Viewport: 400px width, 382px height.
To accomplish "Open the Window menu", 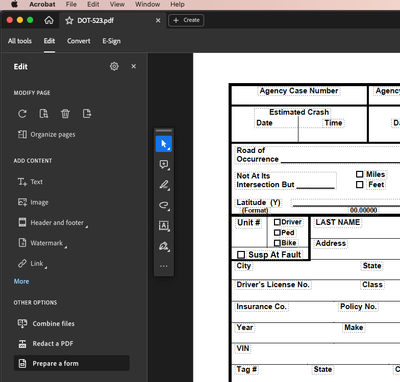I will 147,4.
